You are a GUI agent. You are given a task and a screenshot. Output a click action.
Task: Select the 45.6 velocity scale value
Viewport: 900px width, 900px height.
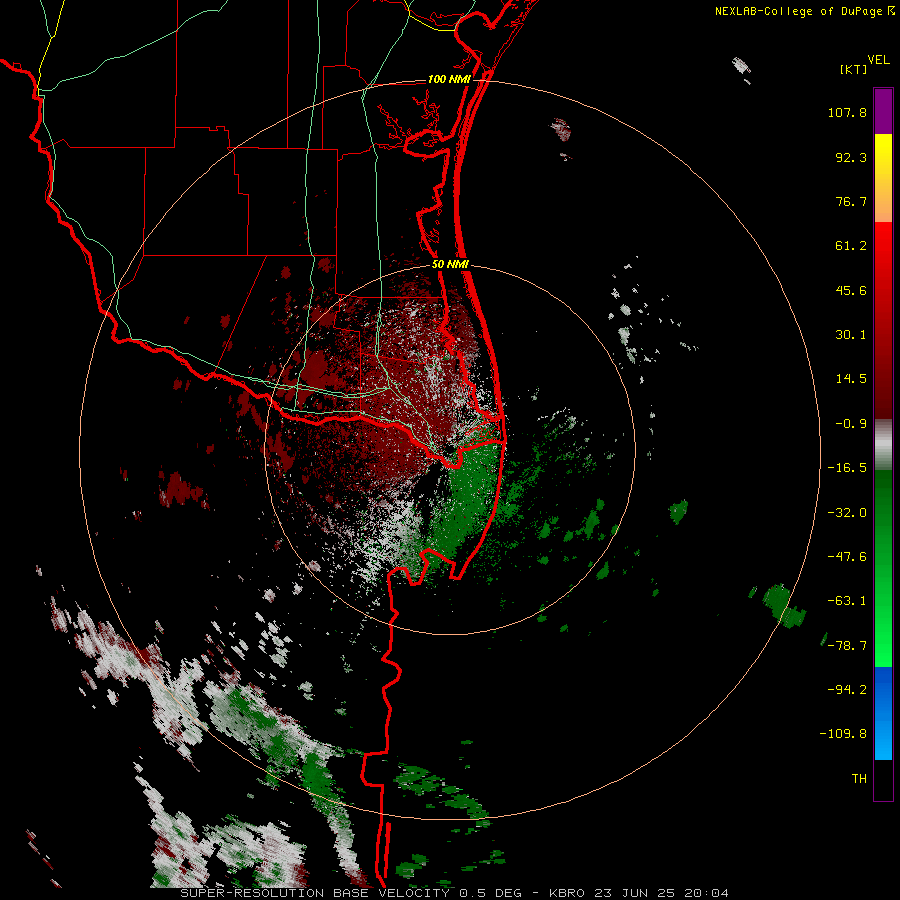coord(851,290)
